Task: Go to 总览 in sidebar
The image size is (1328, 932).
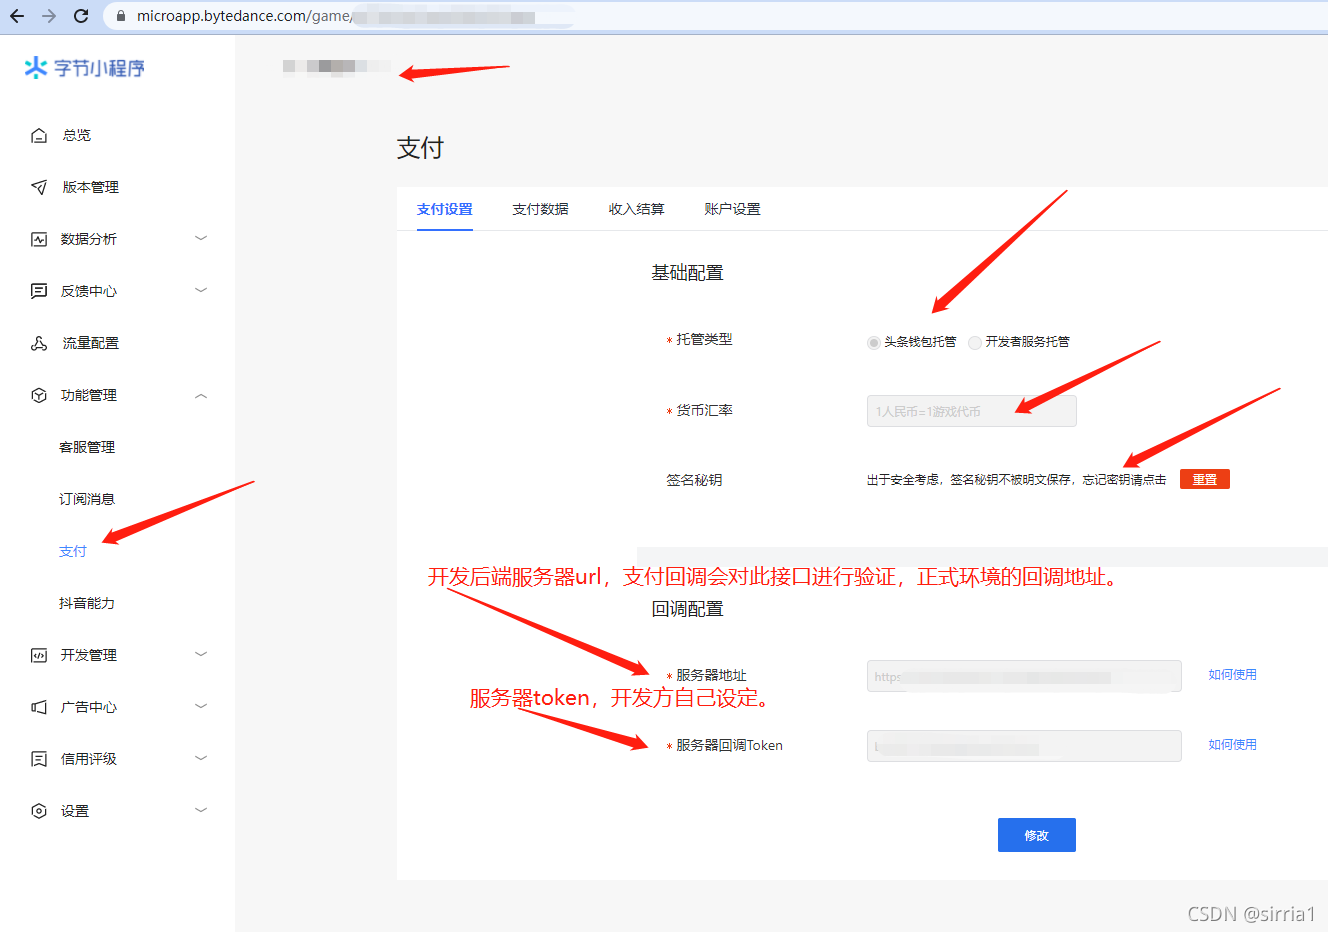Action: click(77, 135)
